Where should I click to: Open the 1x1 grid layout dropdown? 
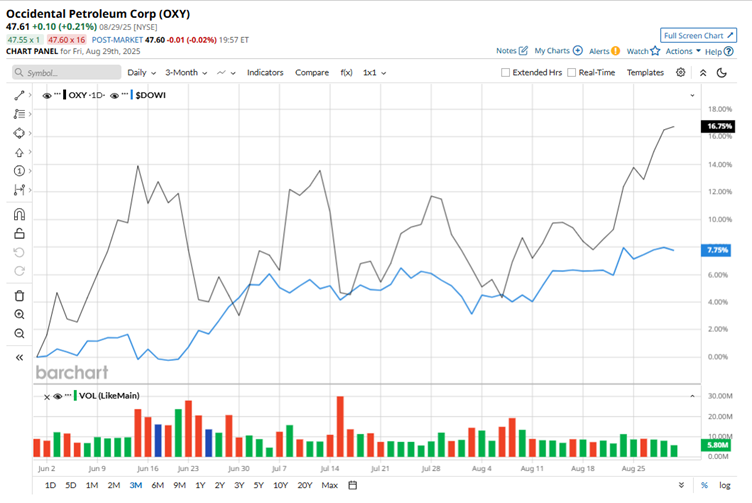(374, 72)
